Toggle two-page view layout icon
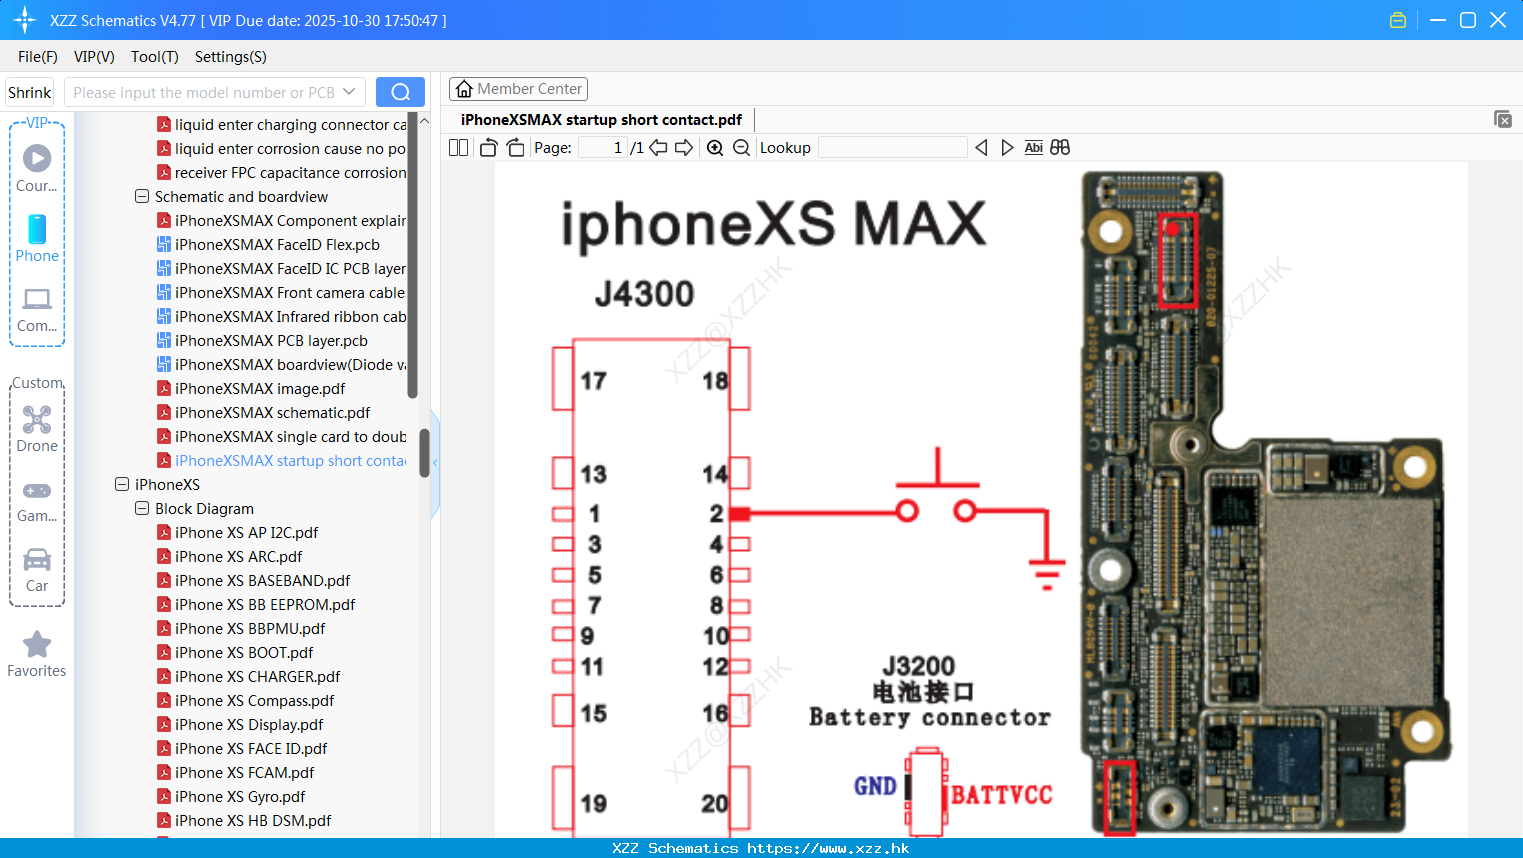 [x=459, y=147]
